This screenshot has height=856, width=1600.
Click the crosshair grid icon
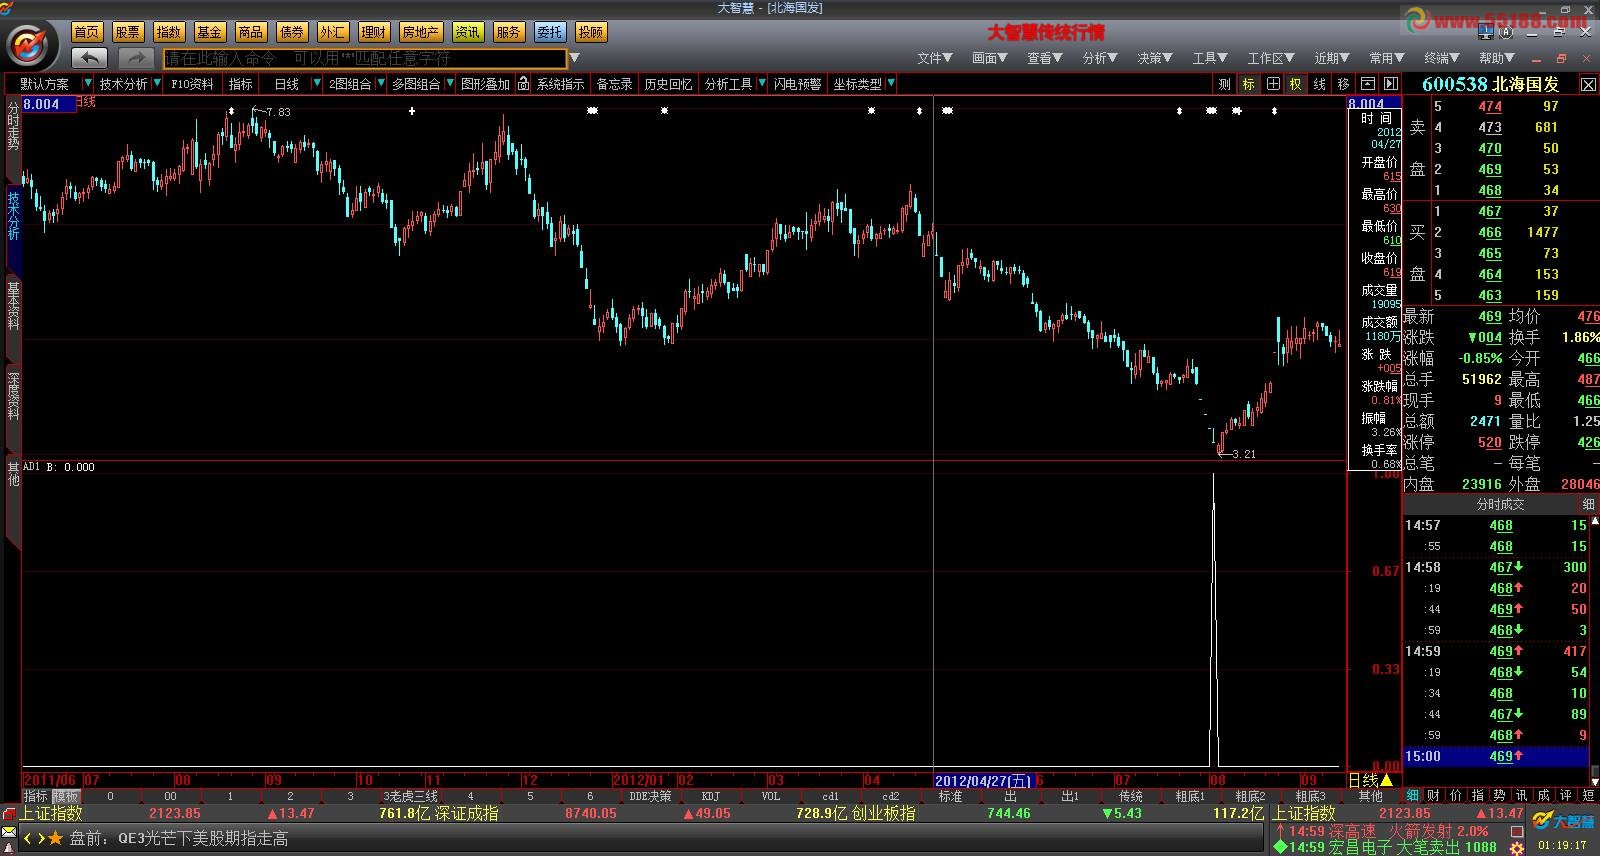1272,84
